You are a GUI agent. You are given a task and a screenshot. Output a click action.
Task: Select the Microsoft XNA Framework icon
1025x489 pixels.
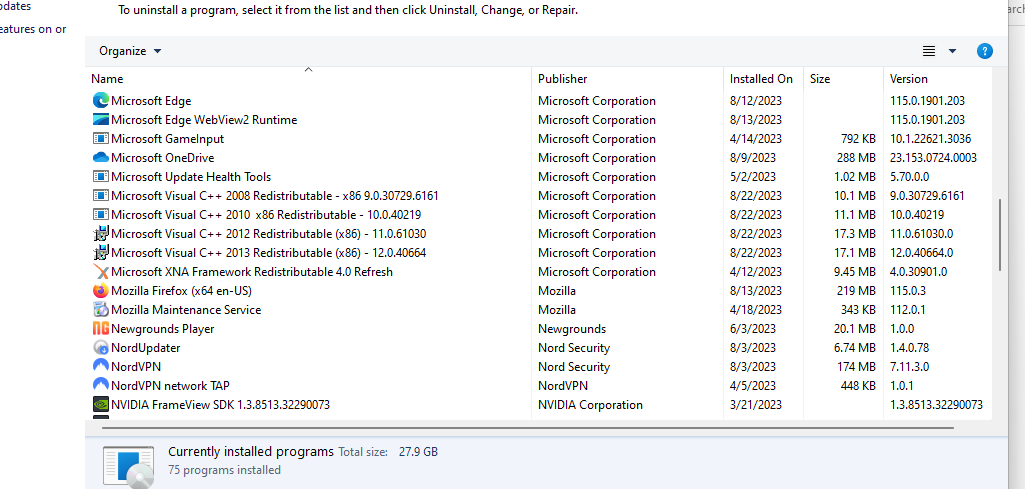pos(101,271)
